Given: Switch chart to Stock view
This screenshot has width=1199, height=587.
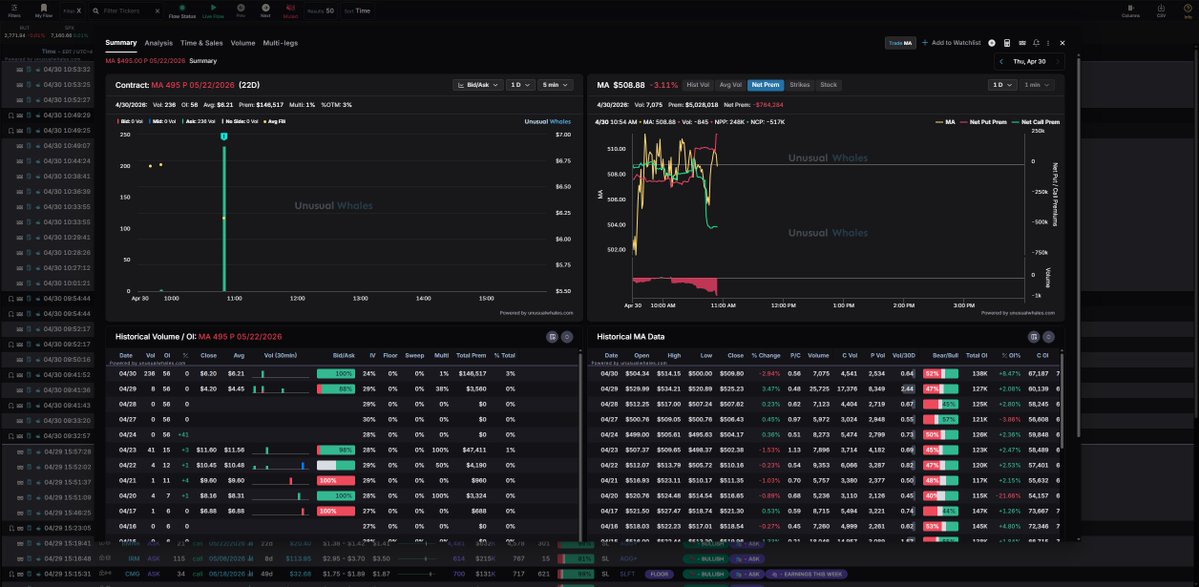Looking at the screenshot, I should point(828,85).
